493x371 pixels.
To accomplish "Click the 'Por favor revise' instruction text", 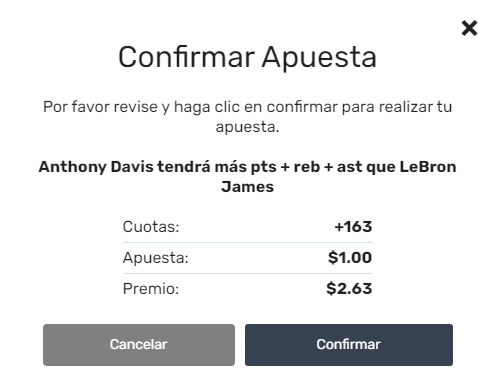I will [247, 117].
